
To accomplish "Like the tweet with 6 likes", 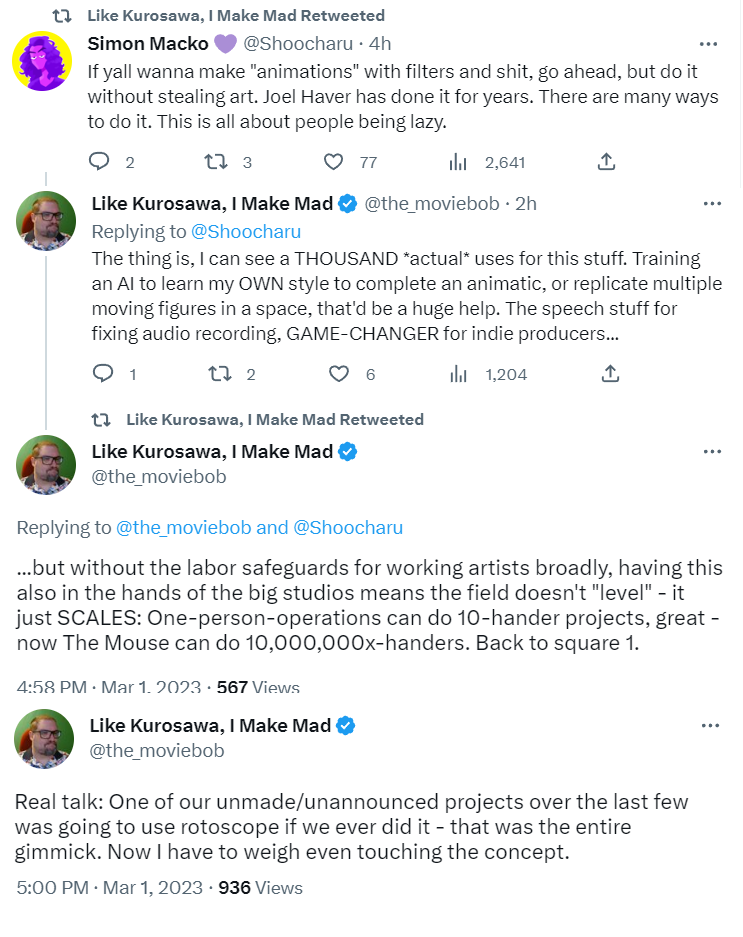I will (339, 374).
